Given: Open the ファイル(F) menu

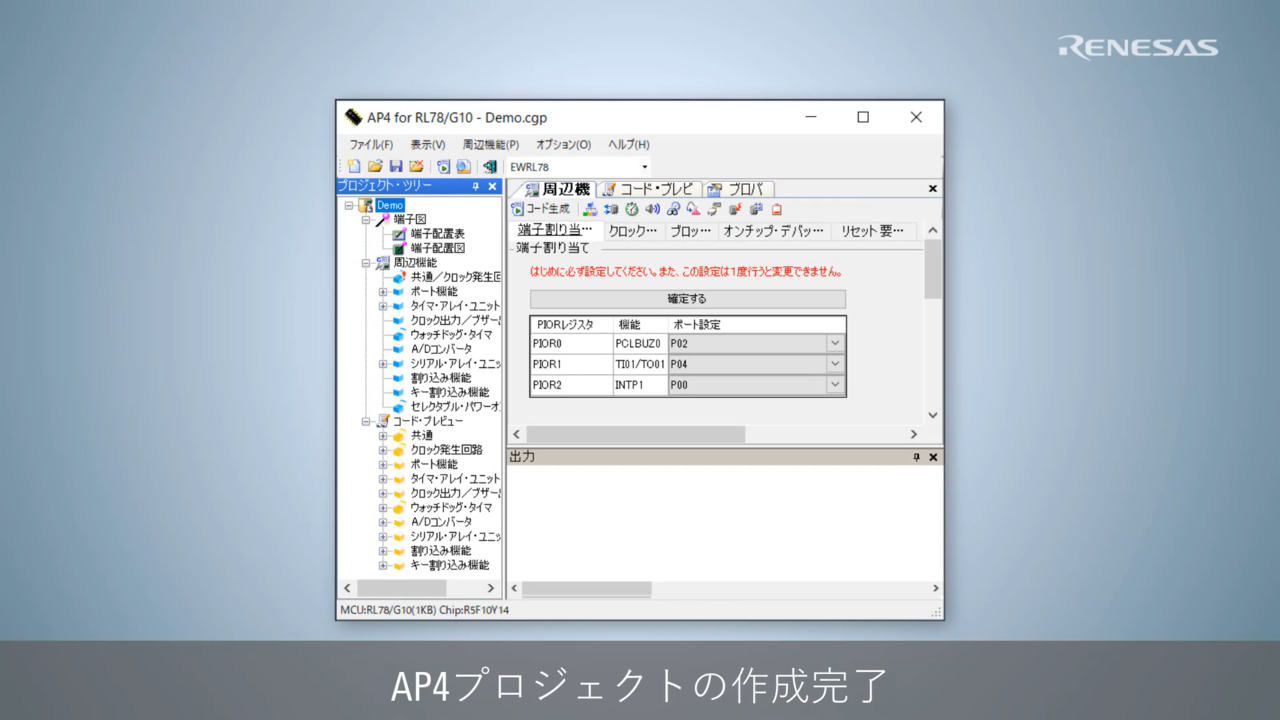Looking at the screenshot, I should [371, 145].
